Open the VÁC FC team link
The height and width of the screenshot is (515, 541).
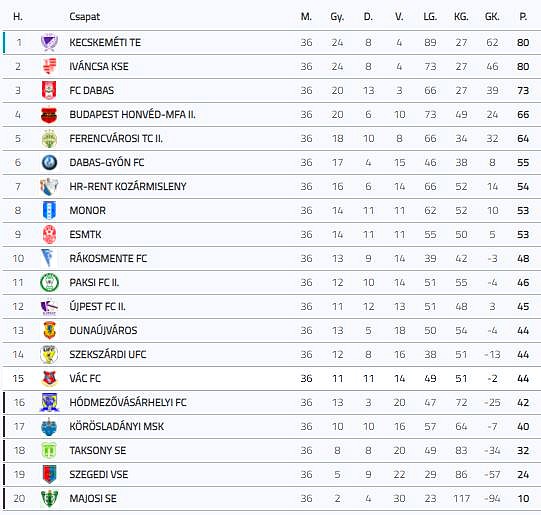pos(85,378)
